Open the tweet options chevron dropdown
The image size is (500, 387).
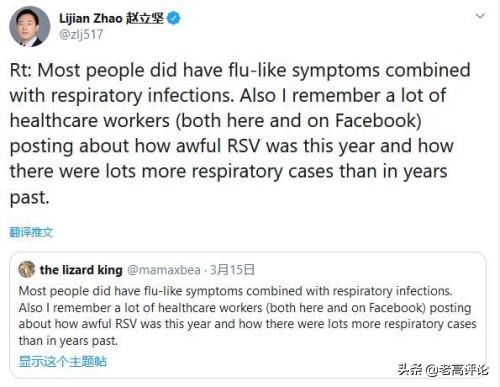[480, 16]
